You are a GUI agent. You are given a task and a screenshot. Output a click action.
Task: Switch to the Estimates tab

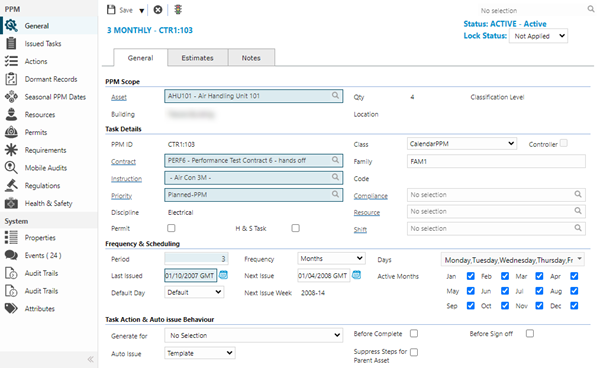197,58
